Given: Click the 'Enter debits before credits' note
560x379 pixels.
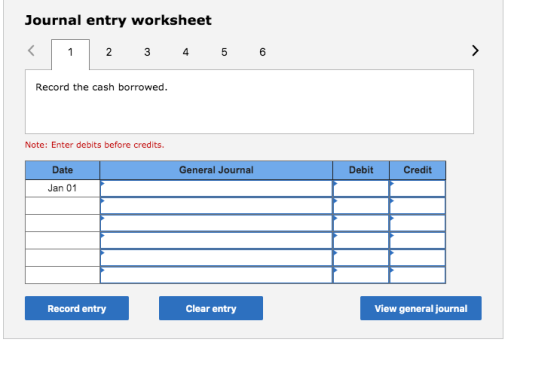Looking at the screenshot, I should pyautogui.click(x=95, y=145).
